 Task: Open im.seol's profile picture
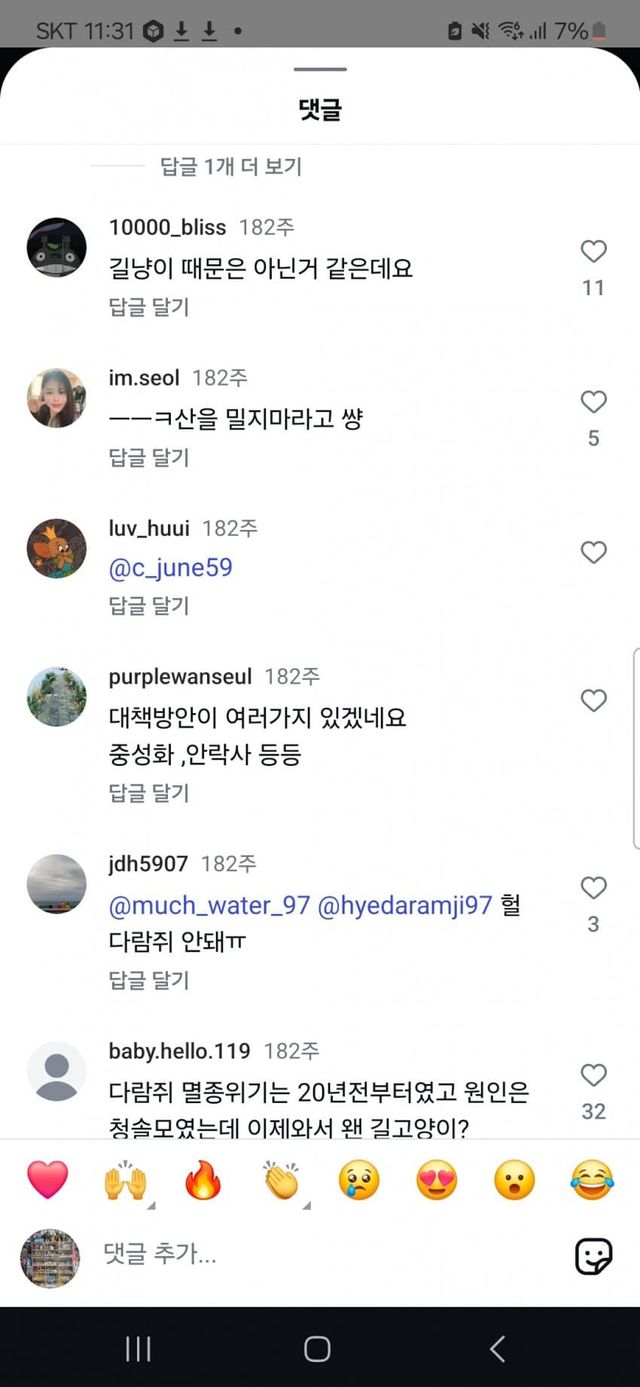pyautogui.click(x=56, y=398)
